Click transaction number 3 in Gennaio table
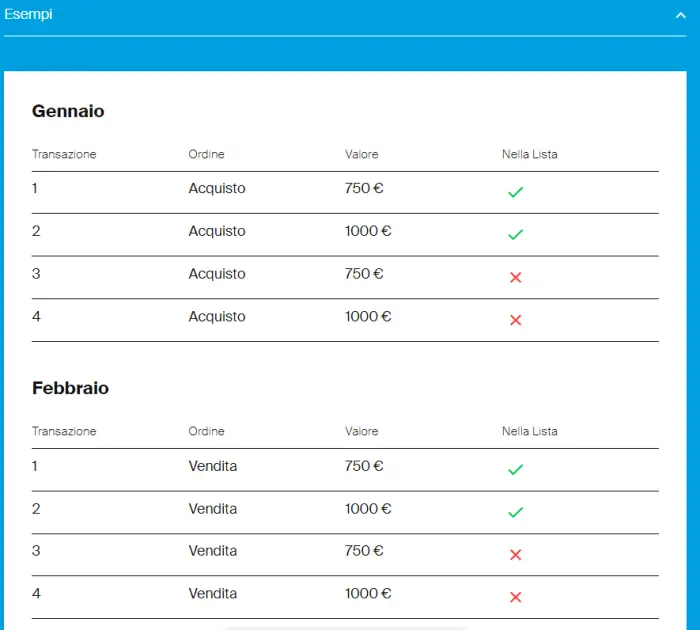Viewport: 700px width, 630px height. tap(36, 273)
